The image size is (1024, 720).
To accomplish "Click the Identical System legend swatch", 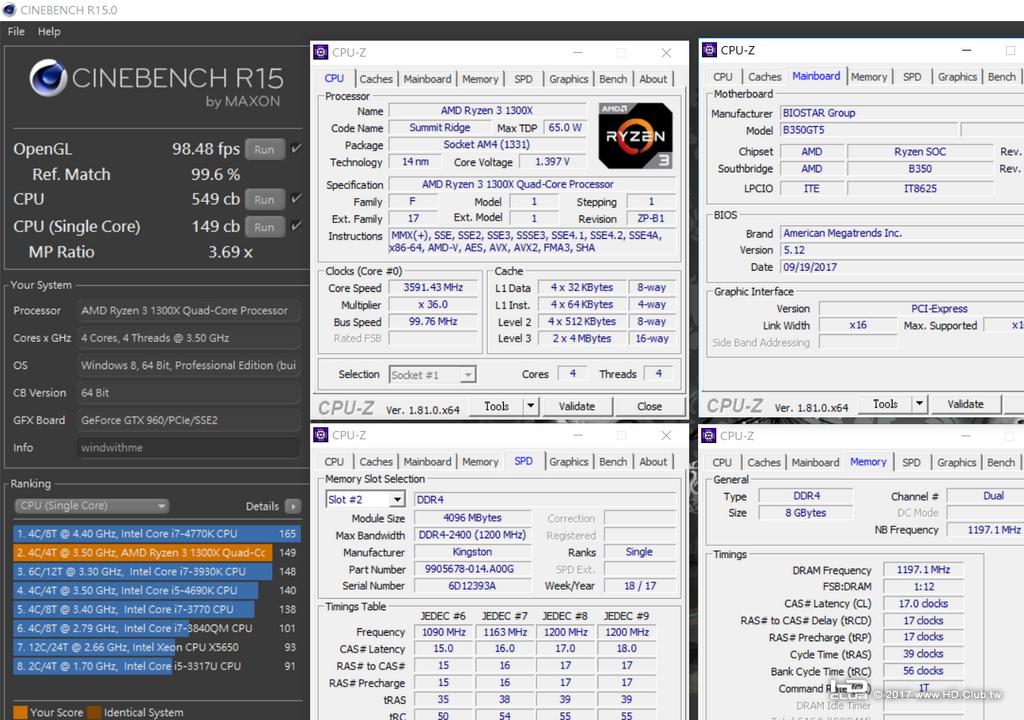I will click(x=95, y=712).
